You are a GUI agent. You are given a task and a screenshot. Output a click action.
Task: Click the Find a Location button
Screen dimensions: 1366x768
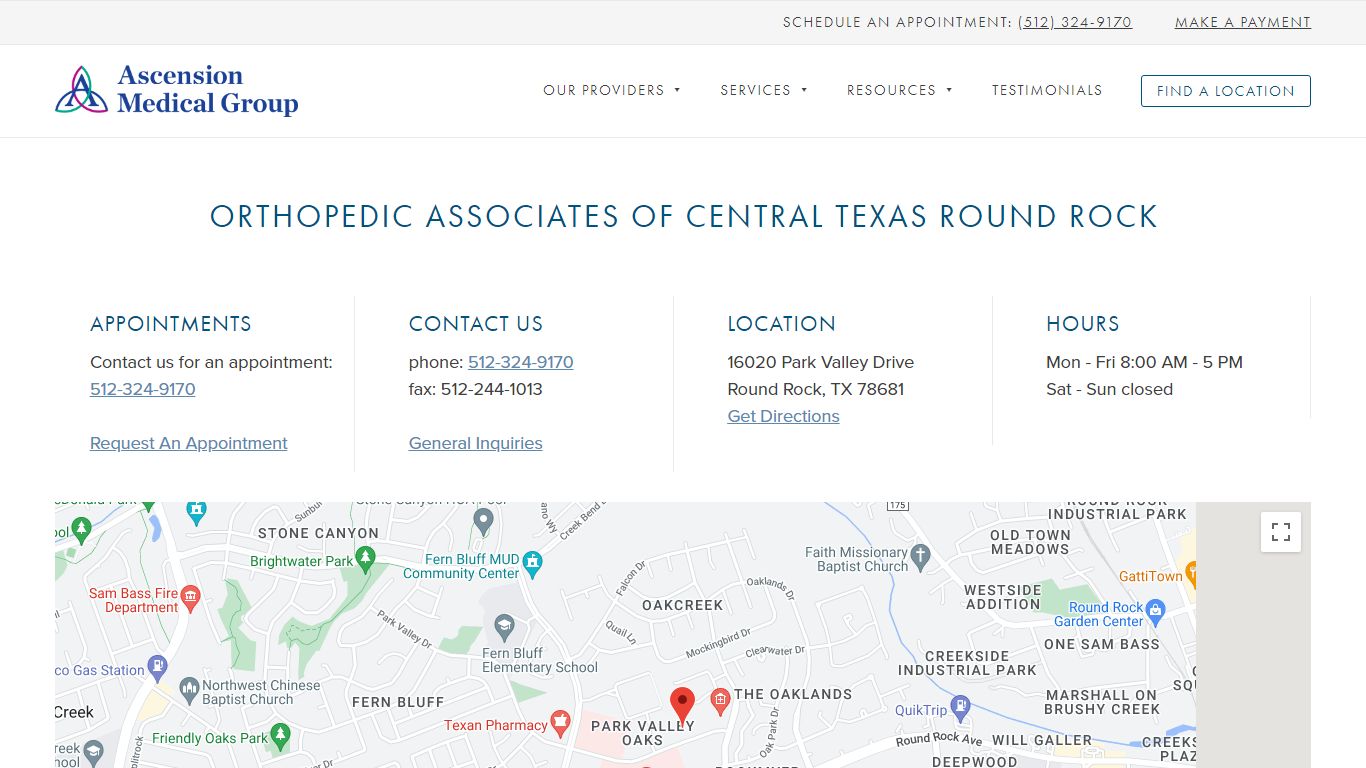point(1226,91)
